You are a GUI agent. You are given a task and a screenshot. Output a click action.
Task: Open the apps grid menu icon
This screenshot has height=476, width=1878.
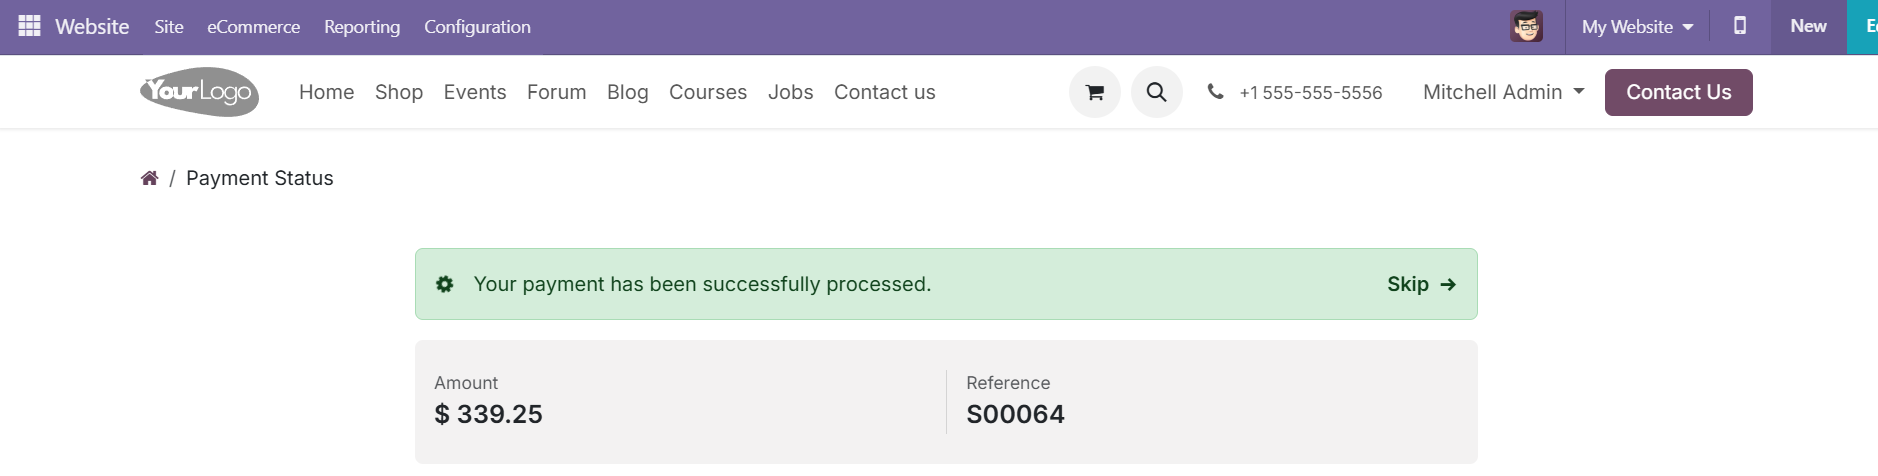[x=30, y=26]
